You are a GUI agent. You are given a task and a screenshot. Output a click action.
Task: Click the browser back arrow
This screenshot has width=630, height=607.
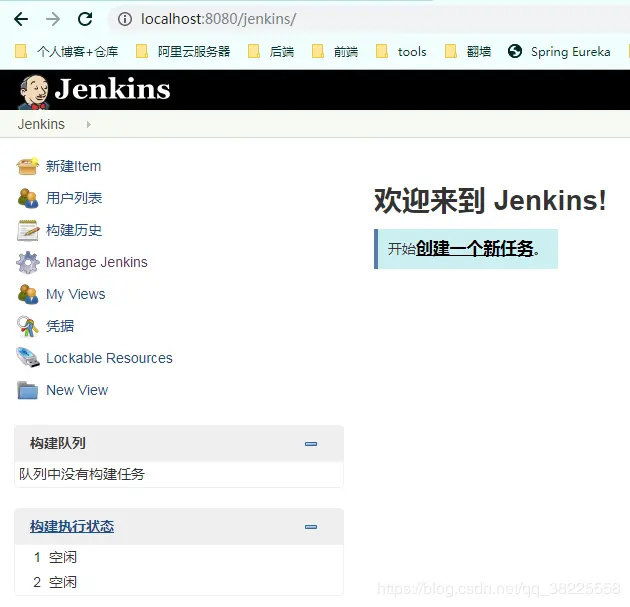21,19
